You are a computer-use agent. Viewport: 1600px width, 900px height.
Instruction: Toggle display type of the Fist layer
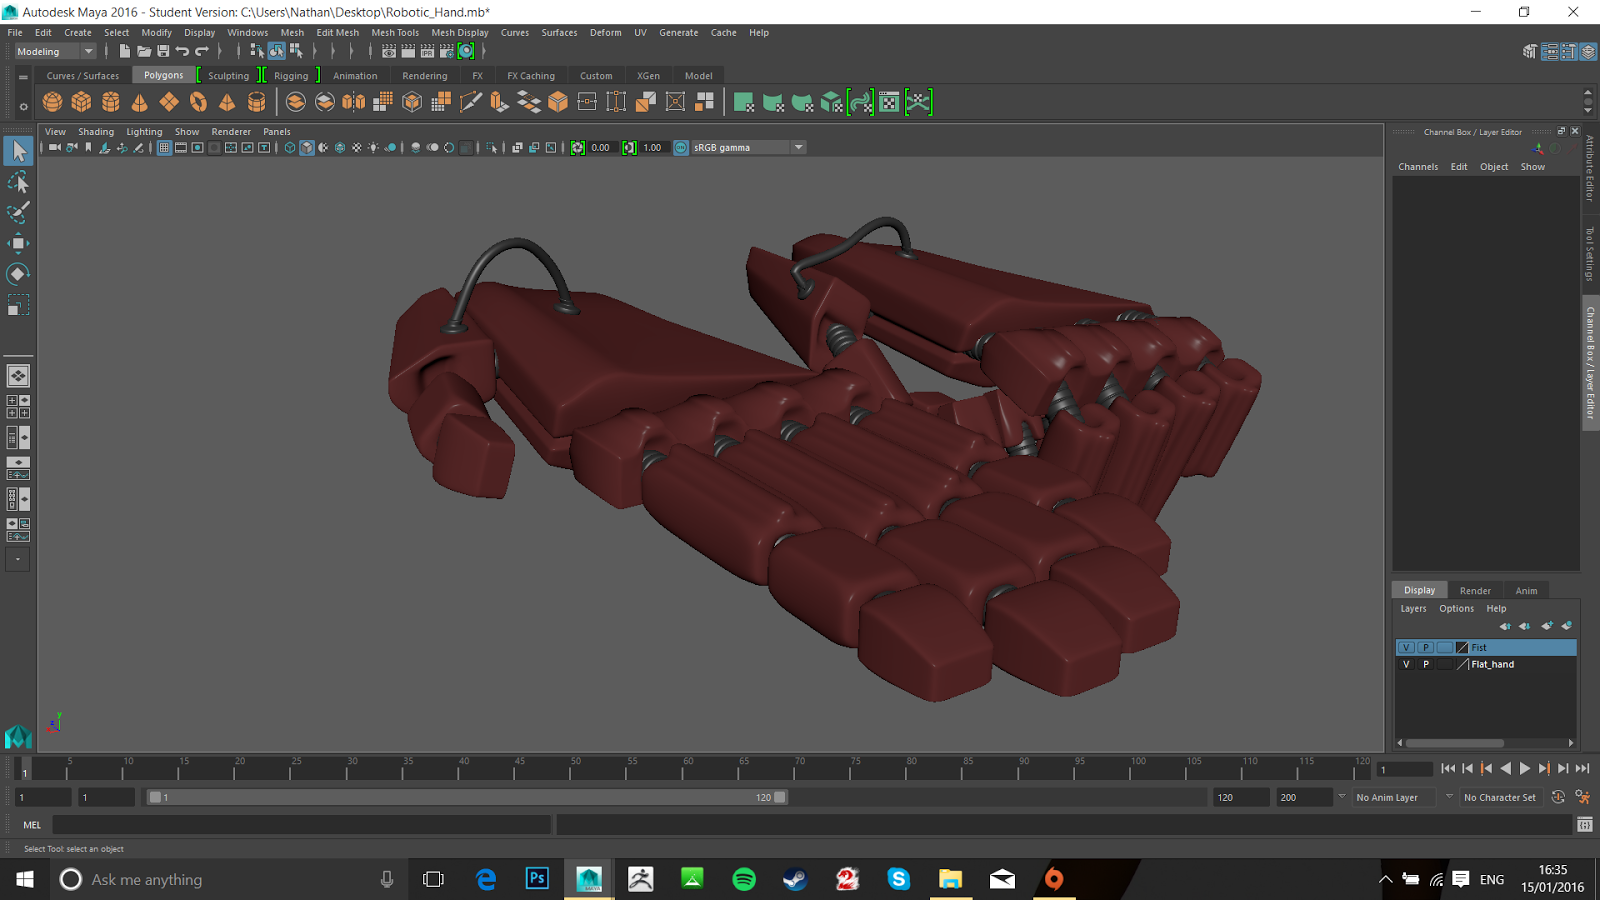pos(1445,647)
